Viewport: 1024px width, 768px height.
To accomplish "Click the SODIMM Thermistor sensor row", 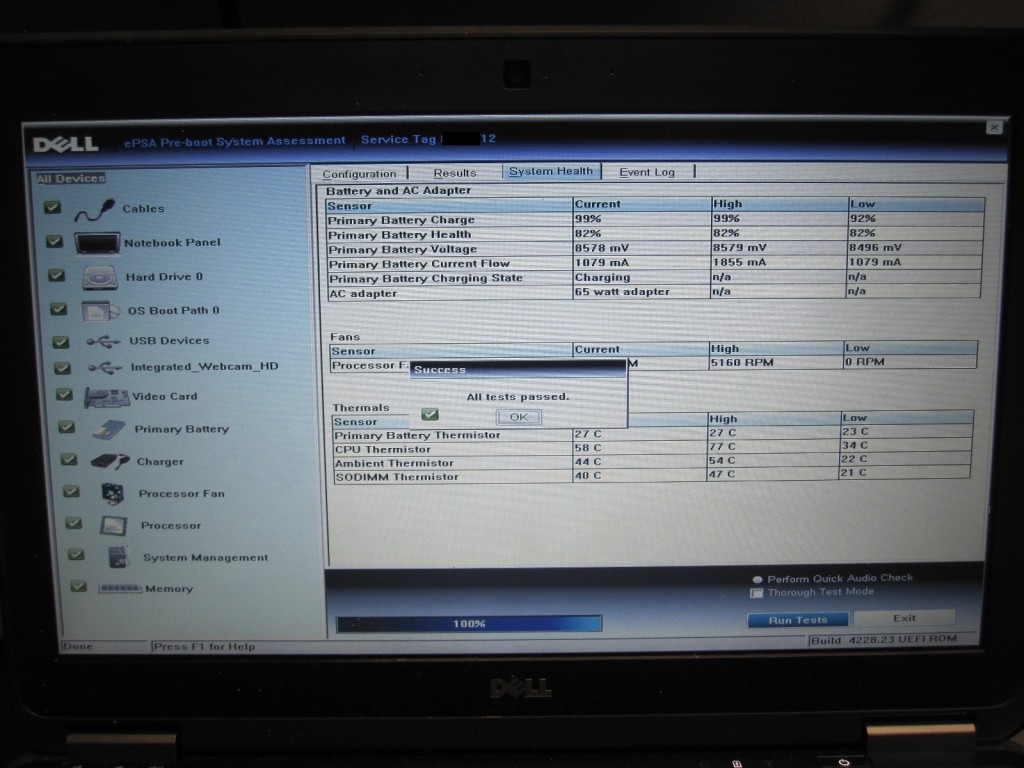I will pos(652,475).
